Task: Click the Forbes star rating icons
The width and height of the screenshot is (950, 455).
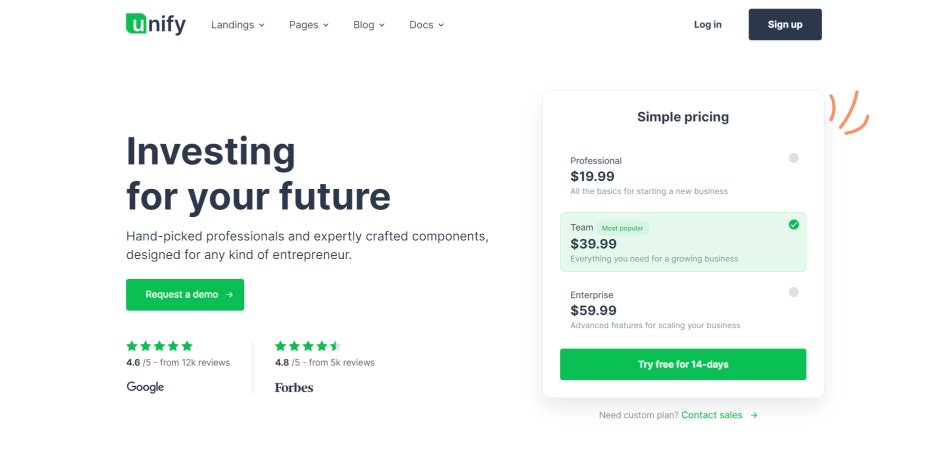Action: point(308,346)
